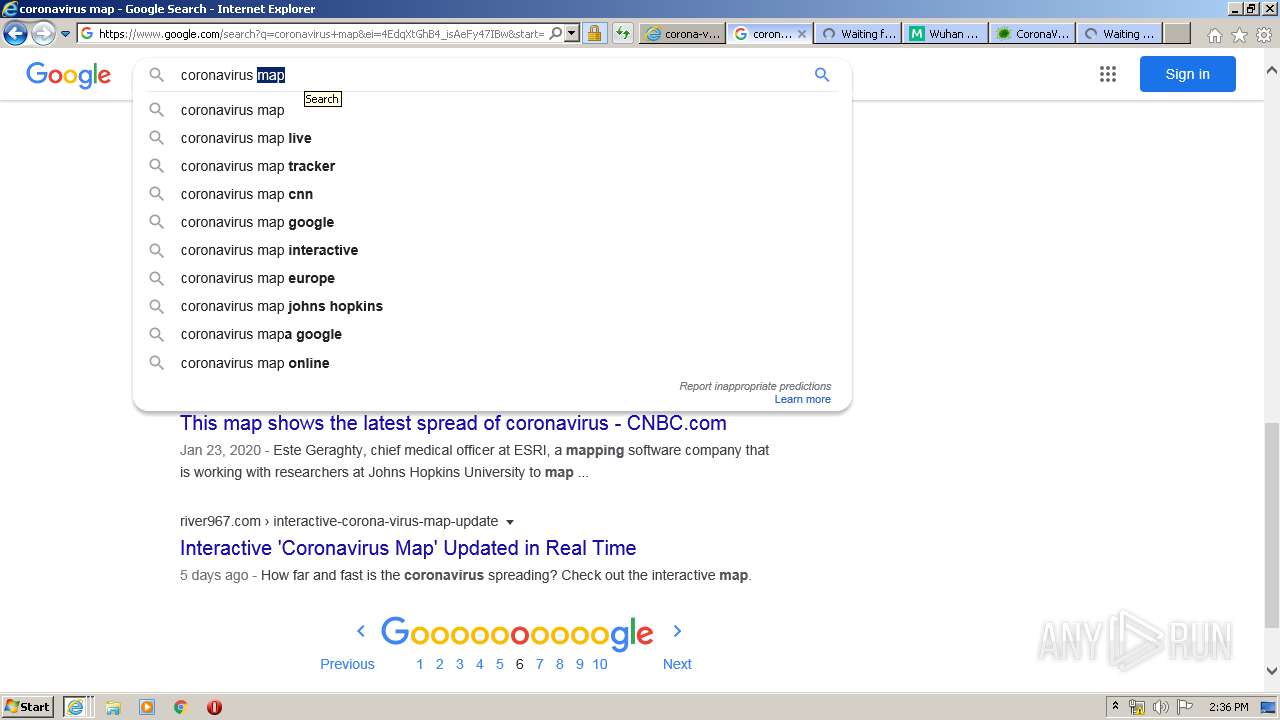Click inside the Google search box
1280x720 pixels.
tap(490, 75)
